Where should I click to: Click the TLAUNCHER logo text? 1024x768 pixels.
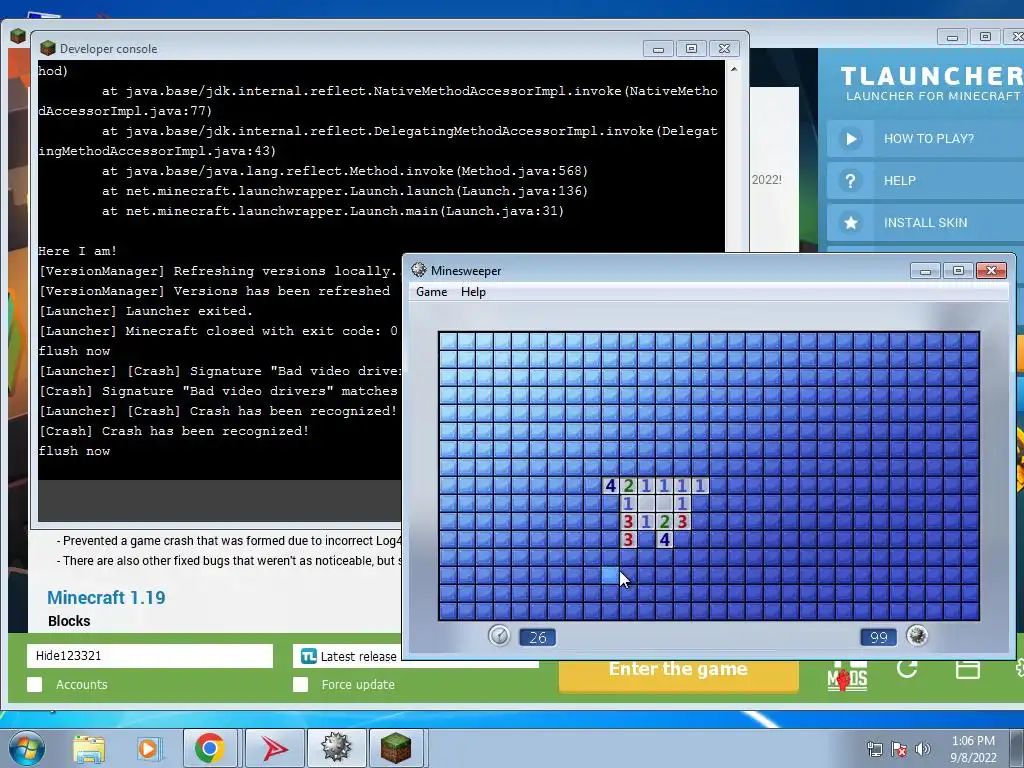[x=931, y=76]
